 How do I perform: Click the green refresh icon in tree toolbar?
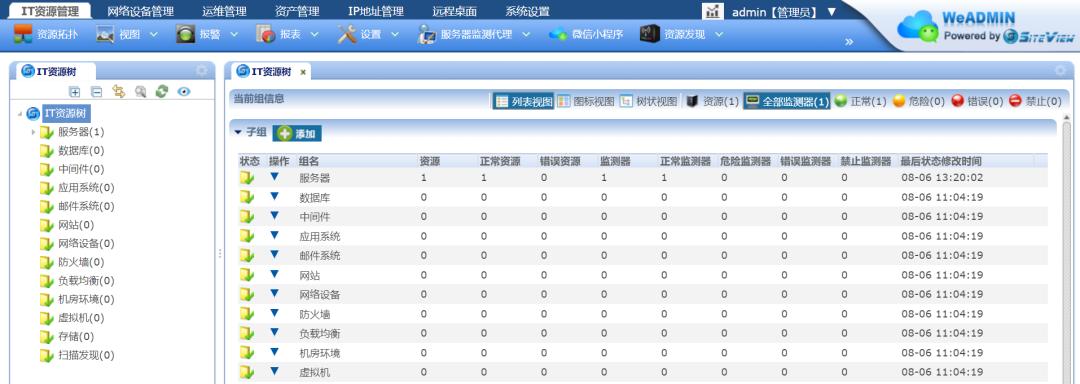click(162, 92)
